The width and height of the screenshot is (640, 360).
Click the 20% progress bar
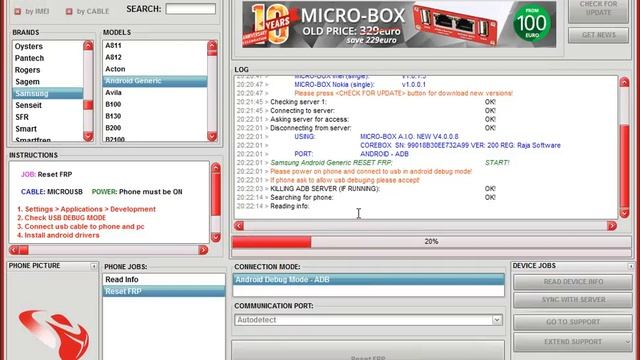tap(431, 242)
